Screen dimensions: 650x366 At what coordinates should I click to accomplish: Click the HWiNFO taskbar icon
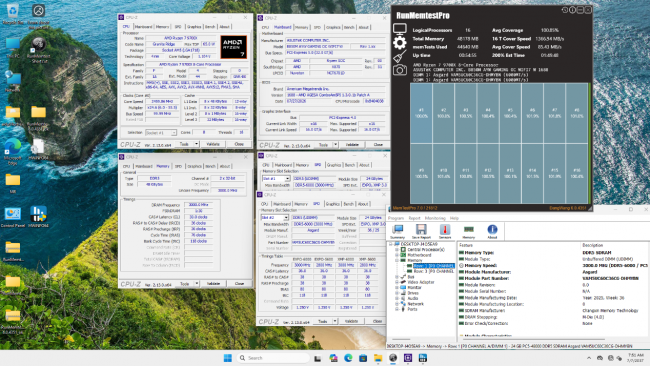423,358
